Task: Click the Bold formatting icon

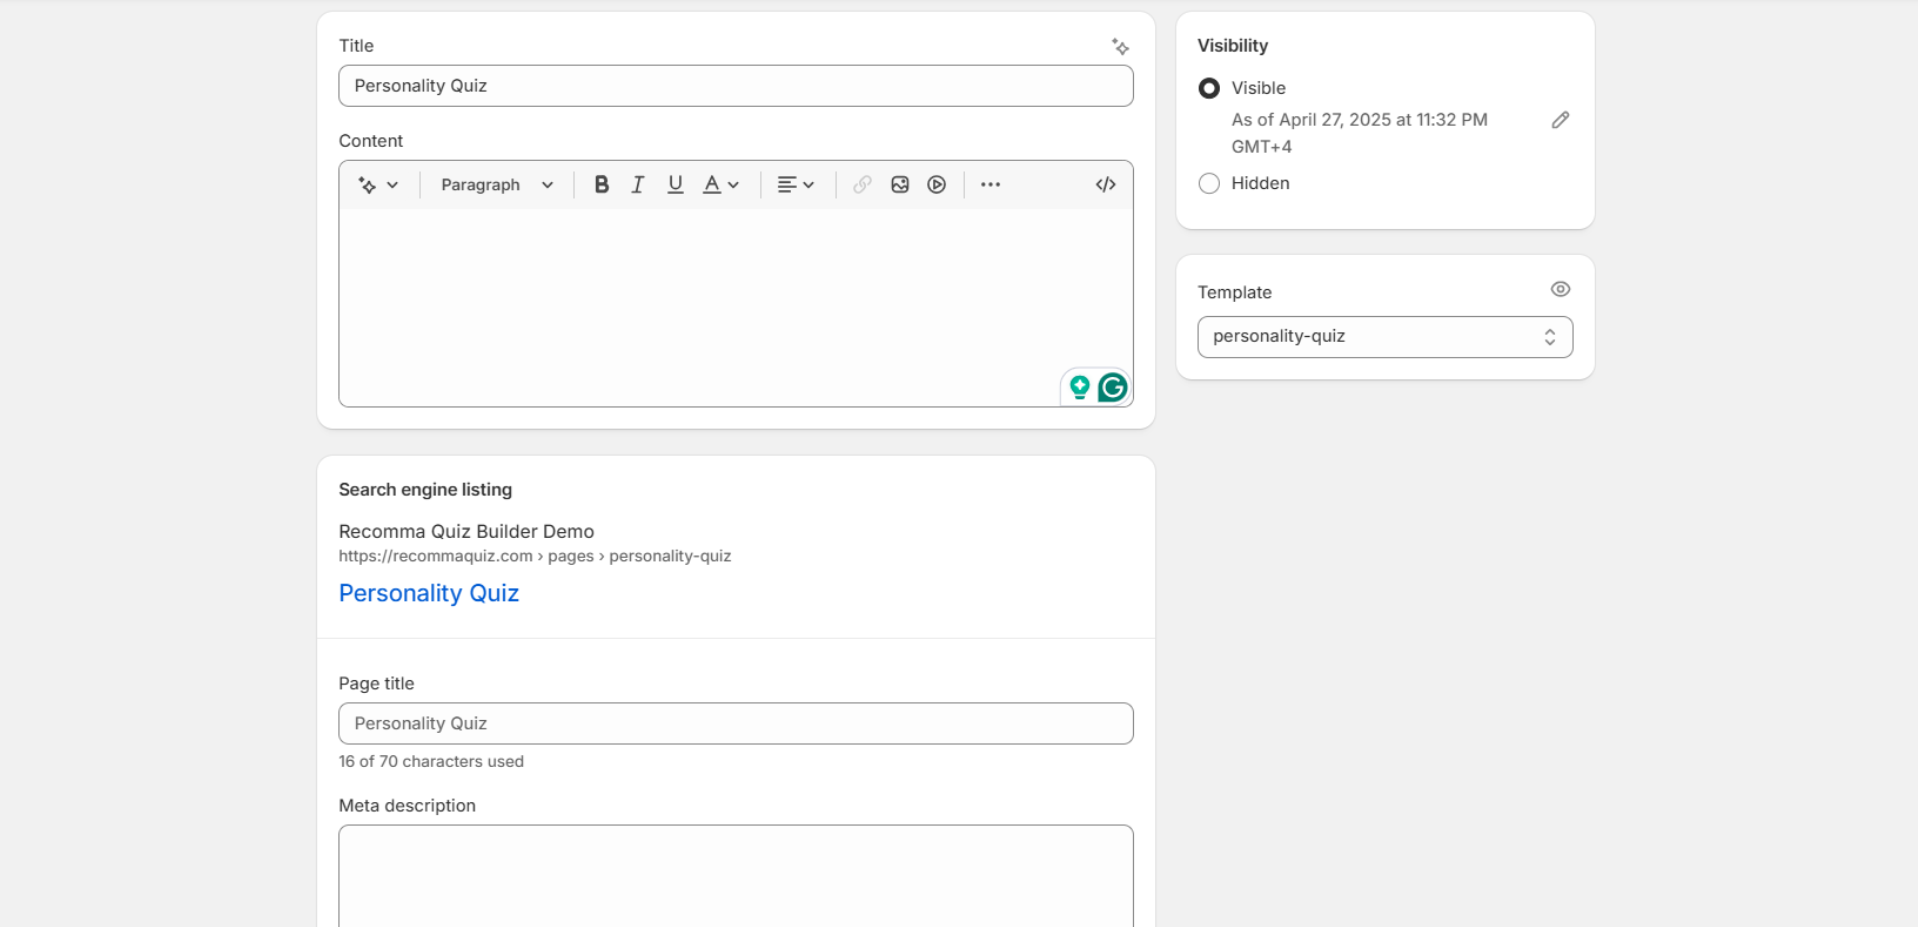Action: tap(601, 185)
